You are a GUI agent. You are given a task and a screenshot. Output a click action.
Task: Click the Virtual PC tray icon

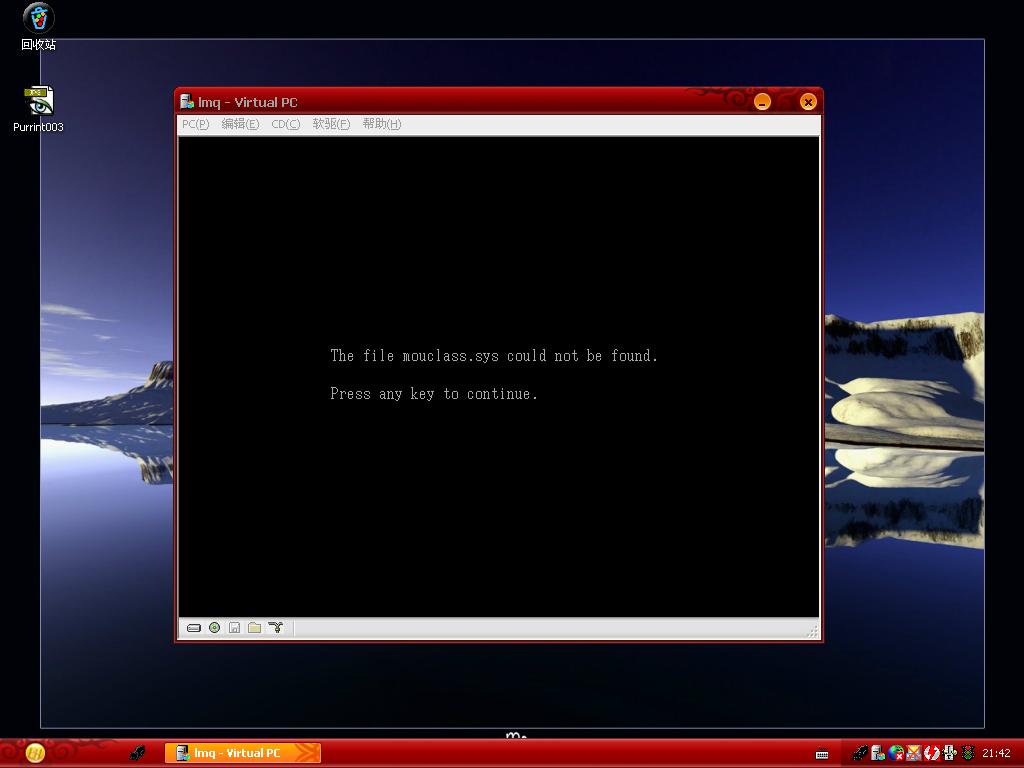[878, 753]
